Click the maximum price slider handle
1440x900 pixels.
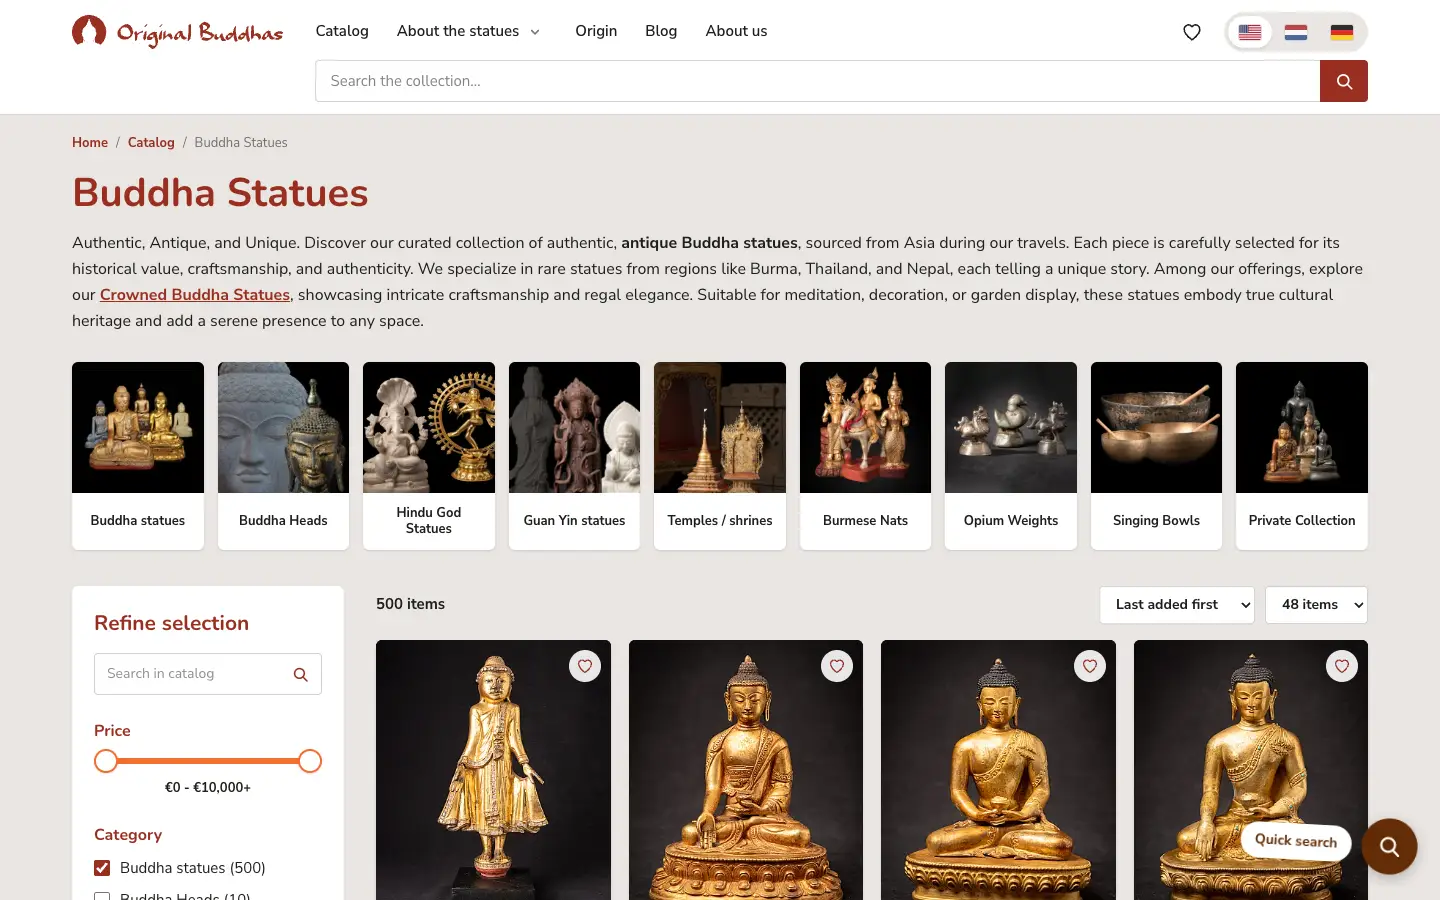tap(310, 761)
